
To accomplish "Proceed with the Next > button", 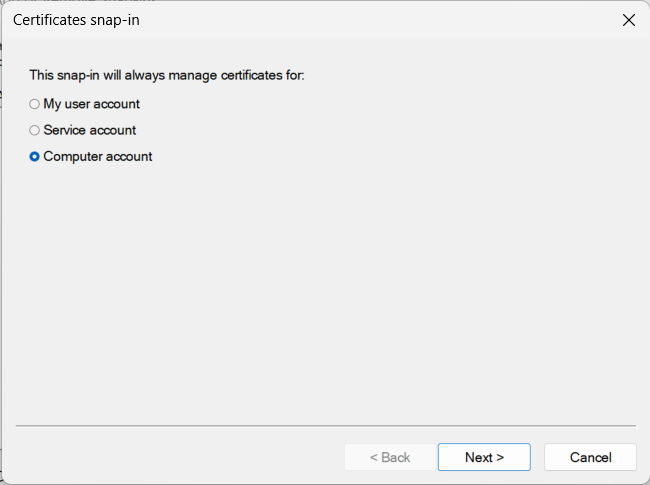I will pos(484,457).
